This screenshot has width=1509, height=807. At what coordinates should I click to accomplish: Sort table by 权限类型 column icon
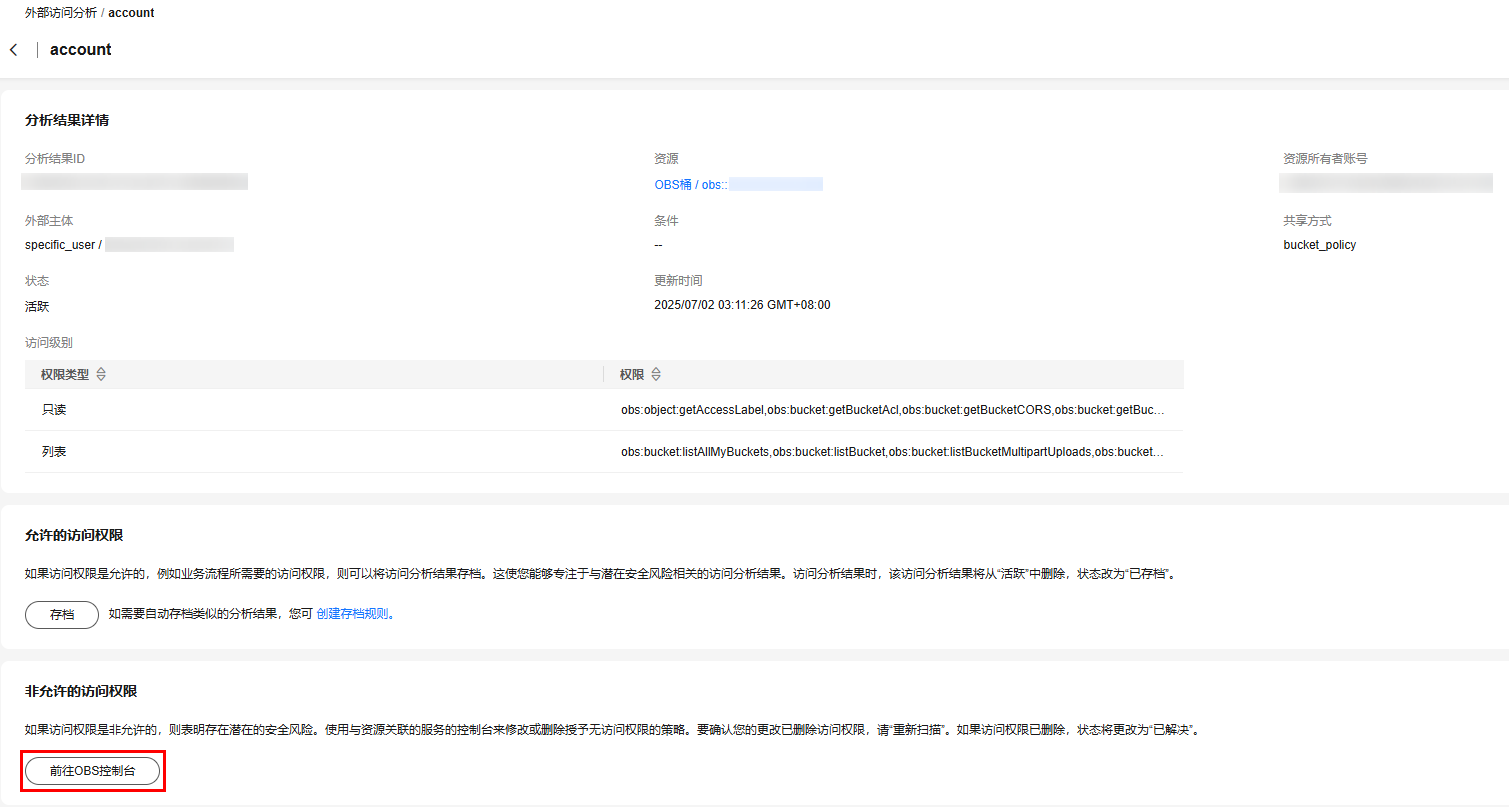coord(101,375)
